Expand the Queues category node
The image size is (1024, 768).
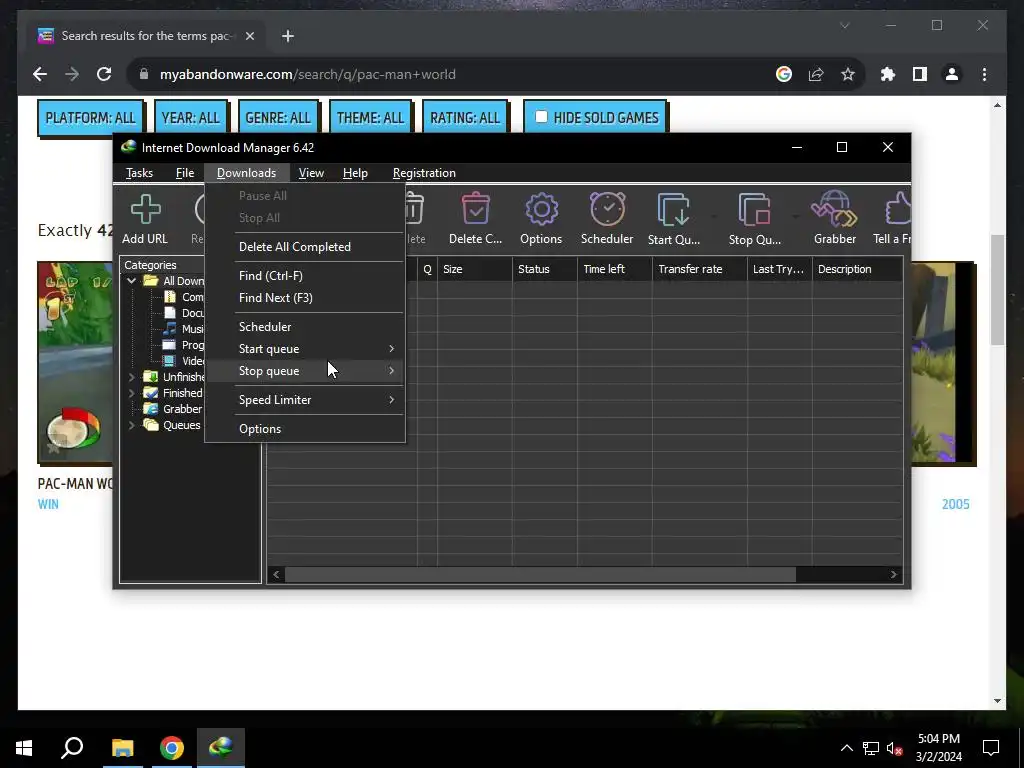[131, 425]
